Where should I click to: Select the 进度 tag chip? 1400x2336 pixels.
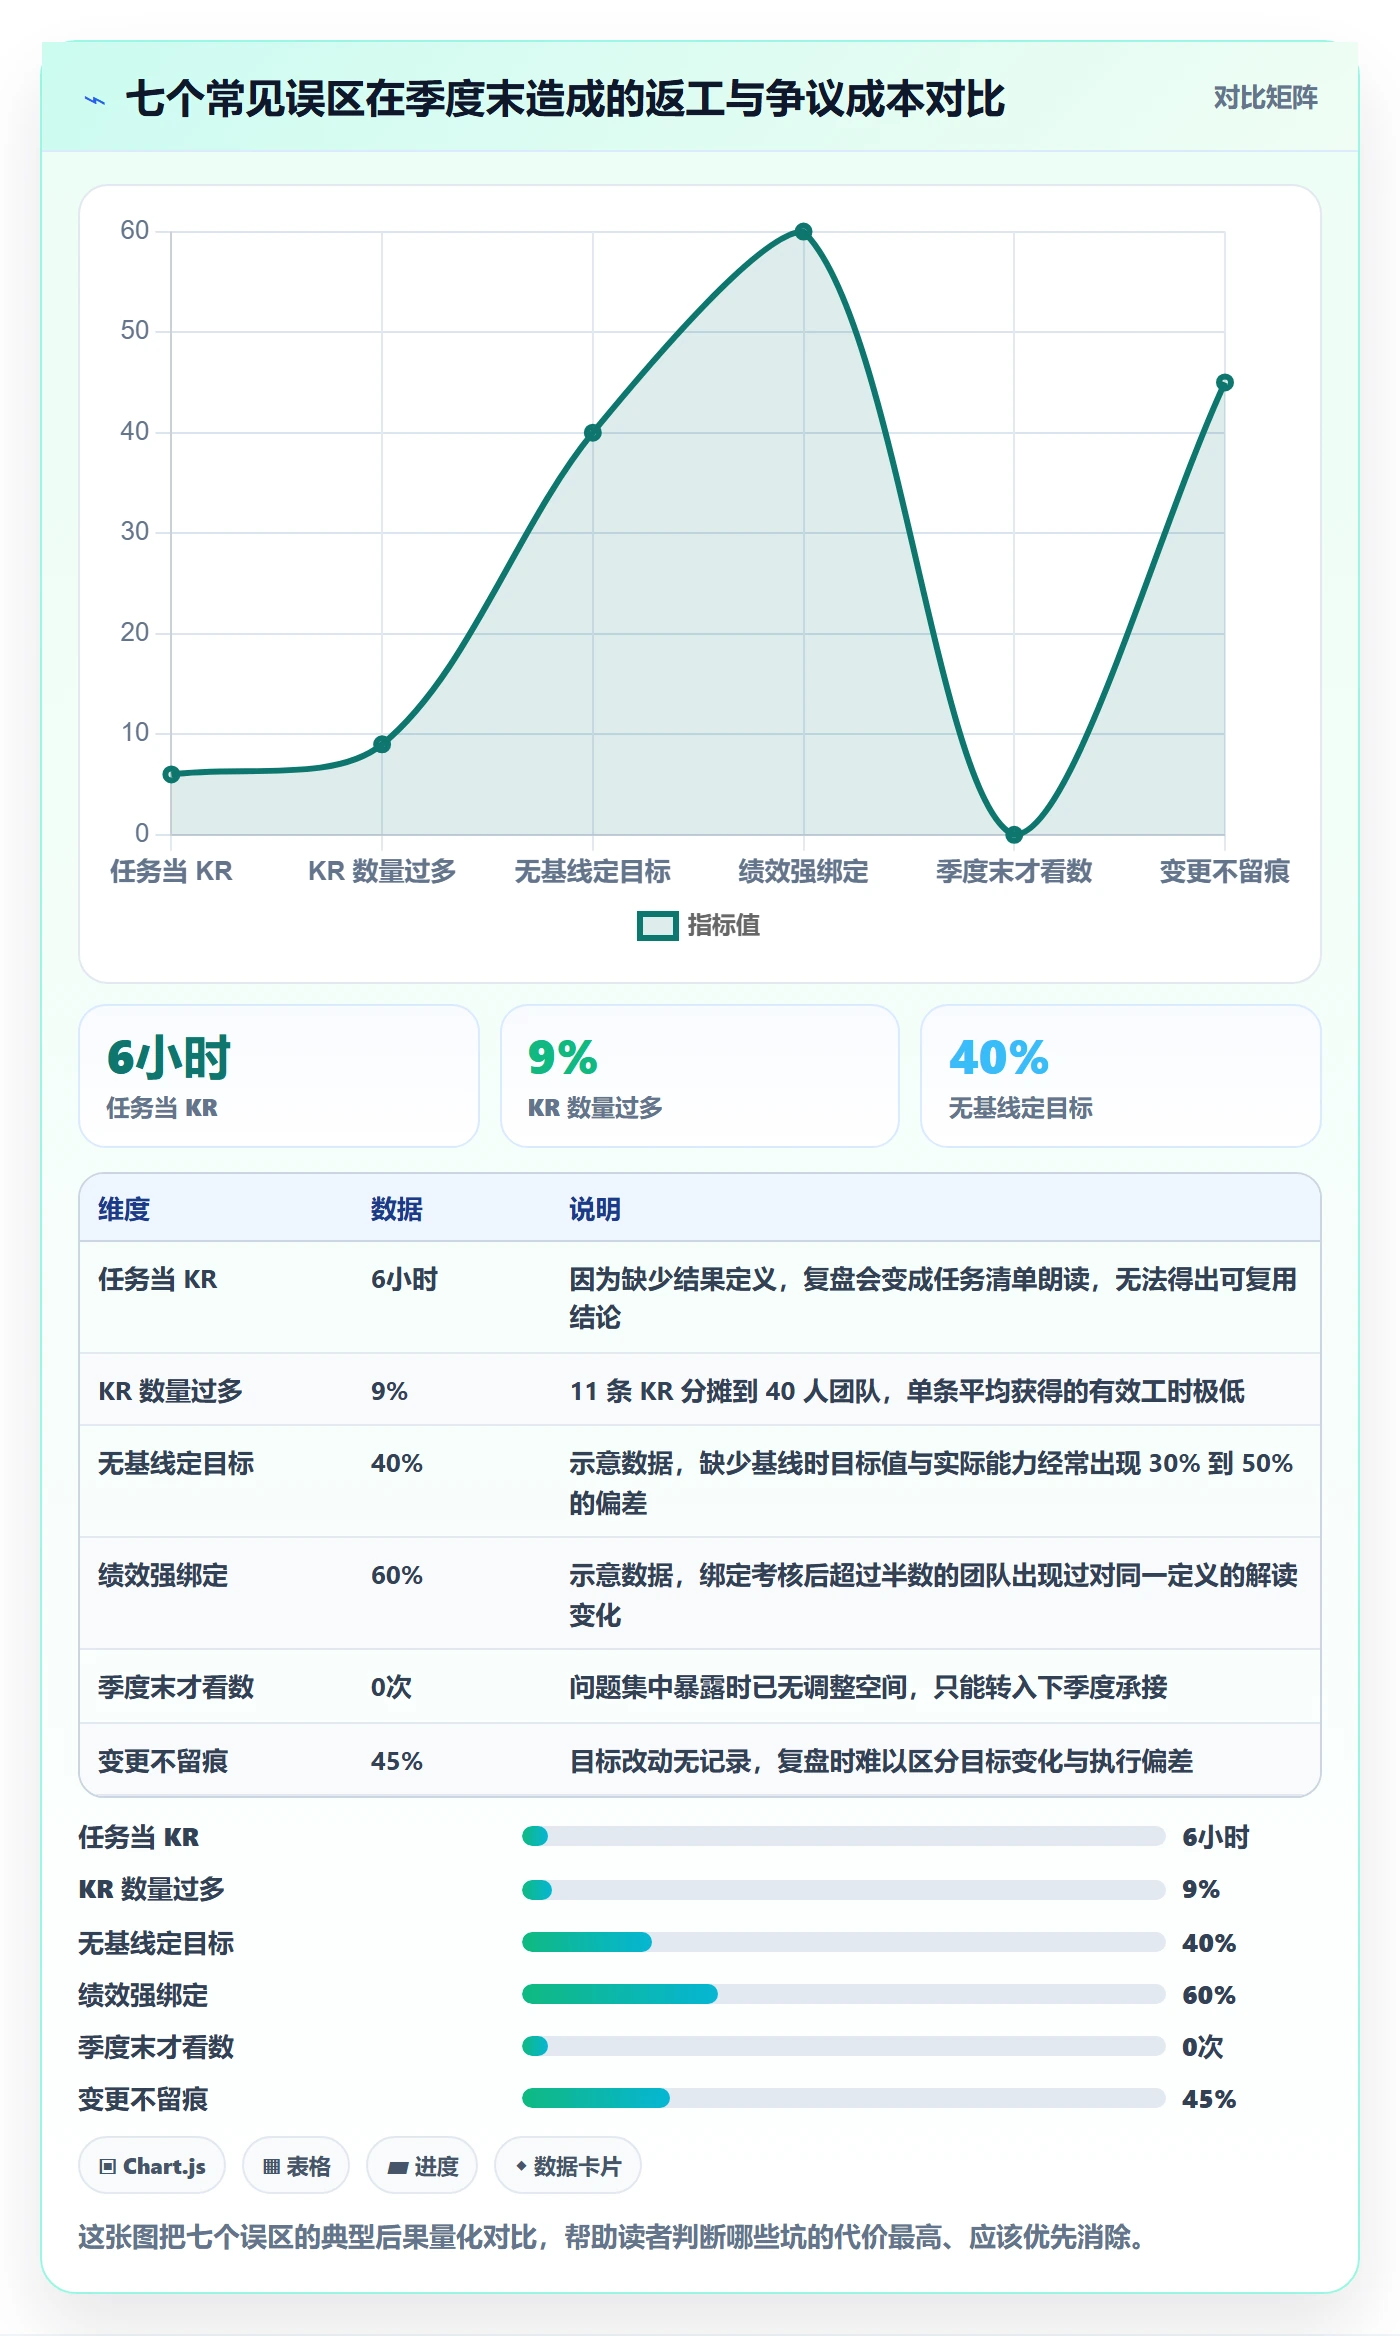422,2166
